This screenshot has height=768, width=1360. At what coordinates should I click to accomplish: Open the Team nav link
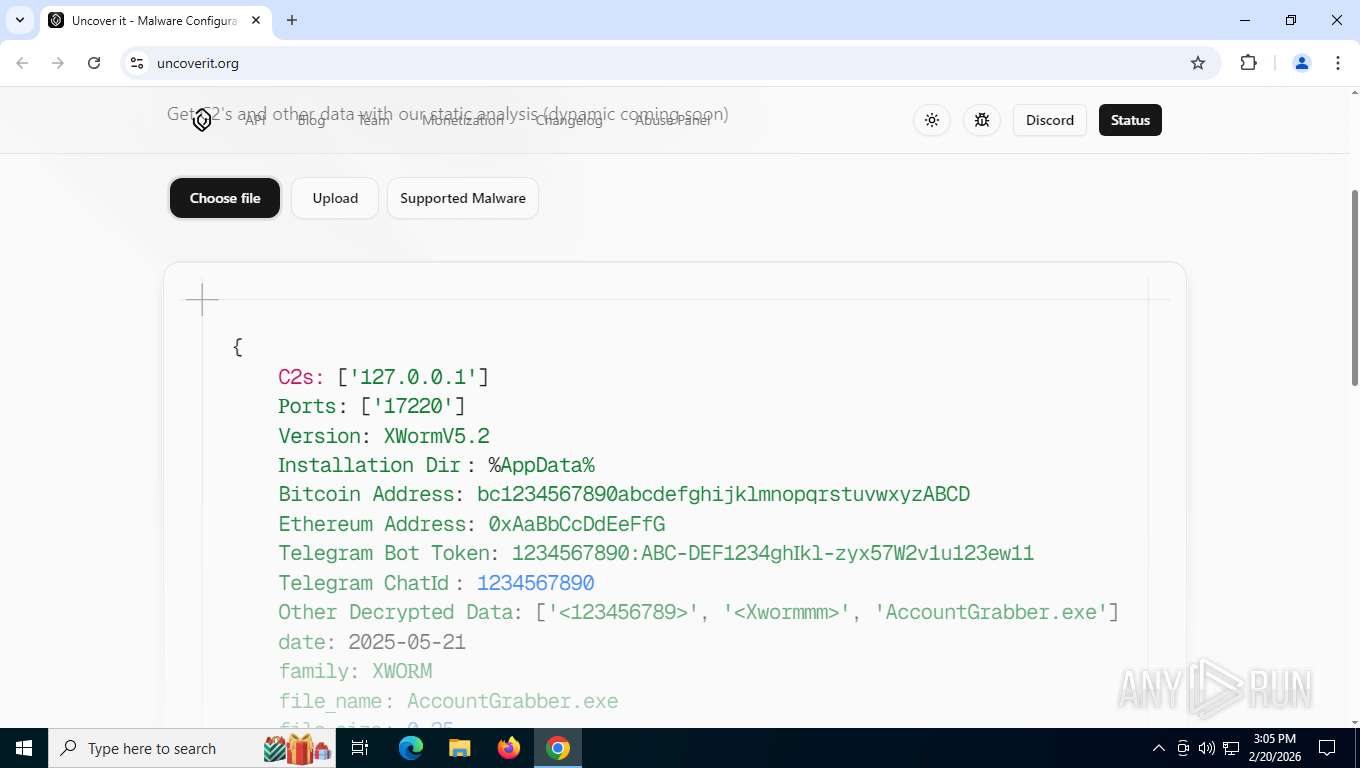[x=373, y=120]
